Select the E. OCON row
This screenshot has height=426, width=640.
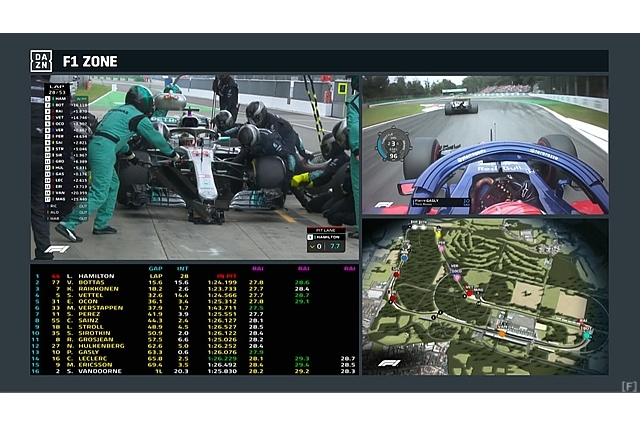[194, 302]
